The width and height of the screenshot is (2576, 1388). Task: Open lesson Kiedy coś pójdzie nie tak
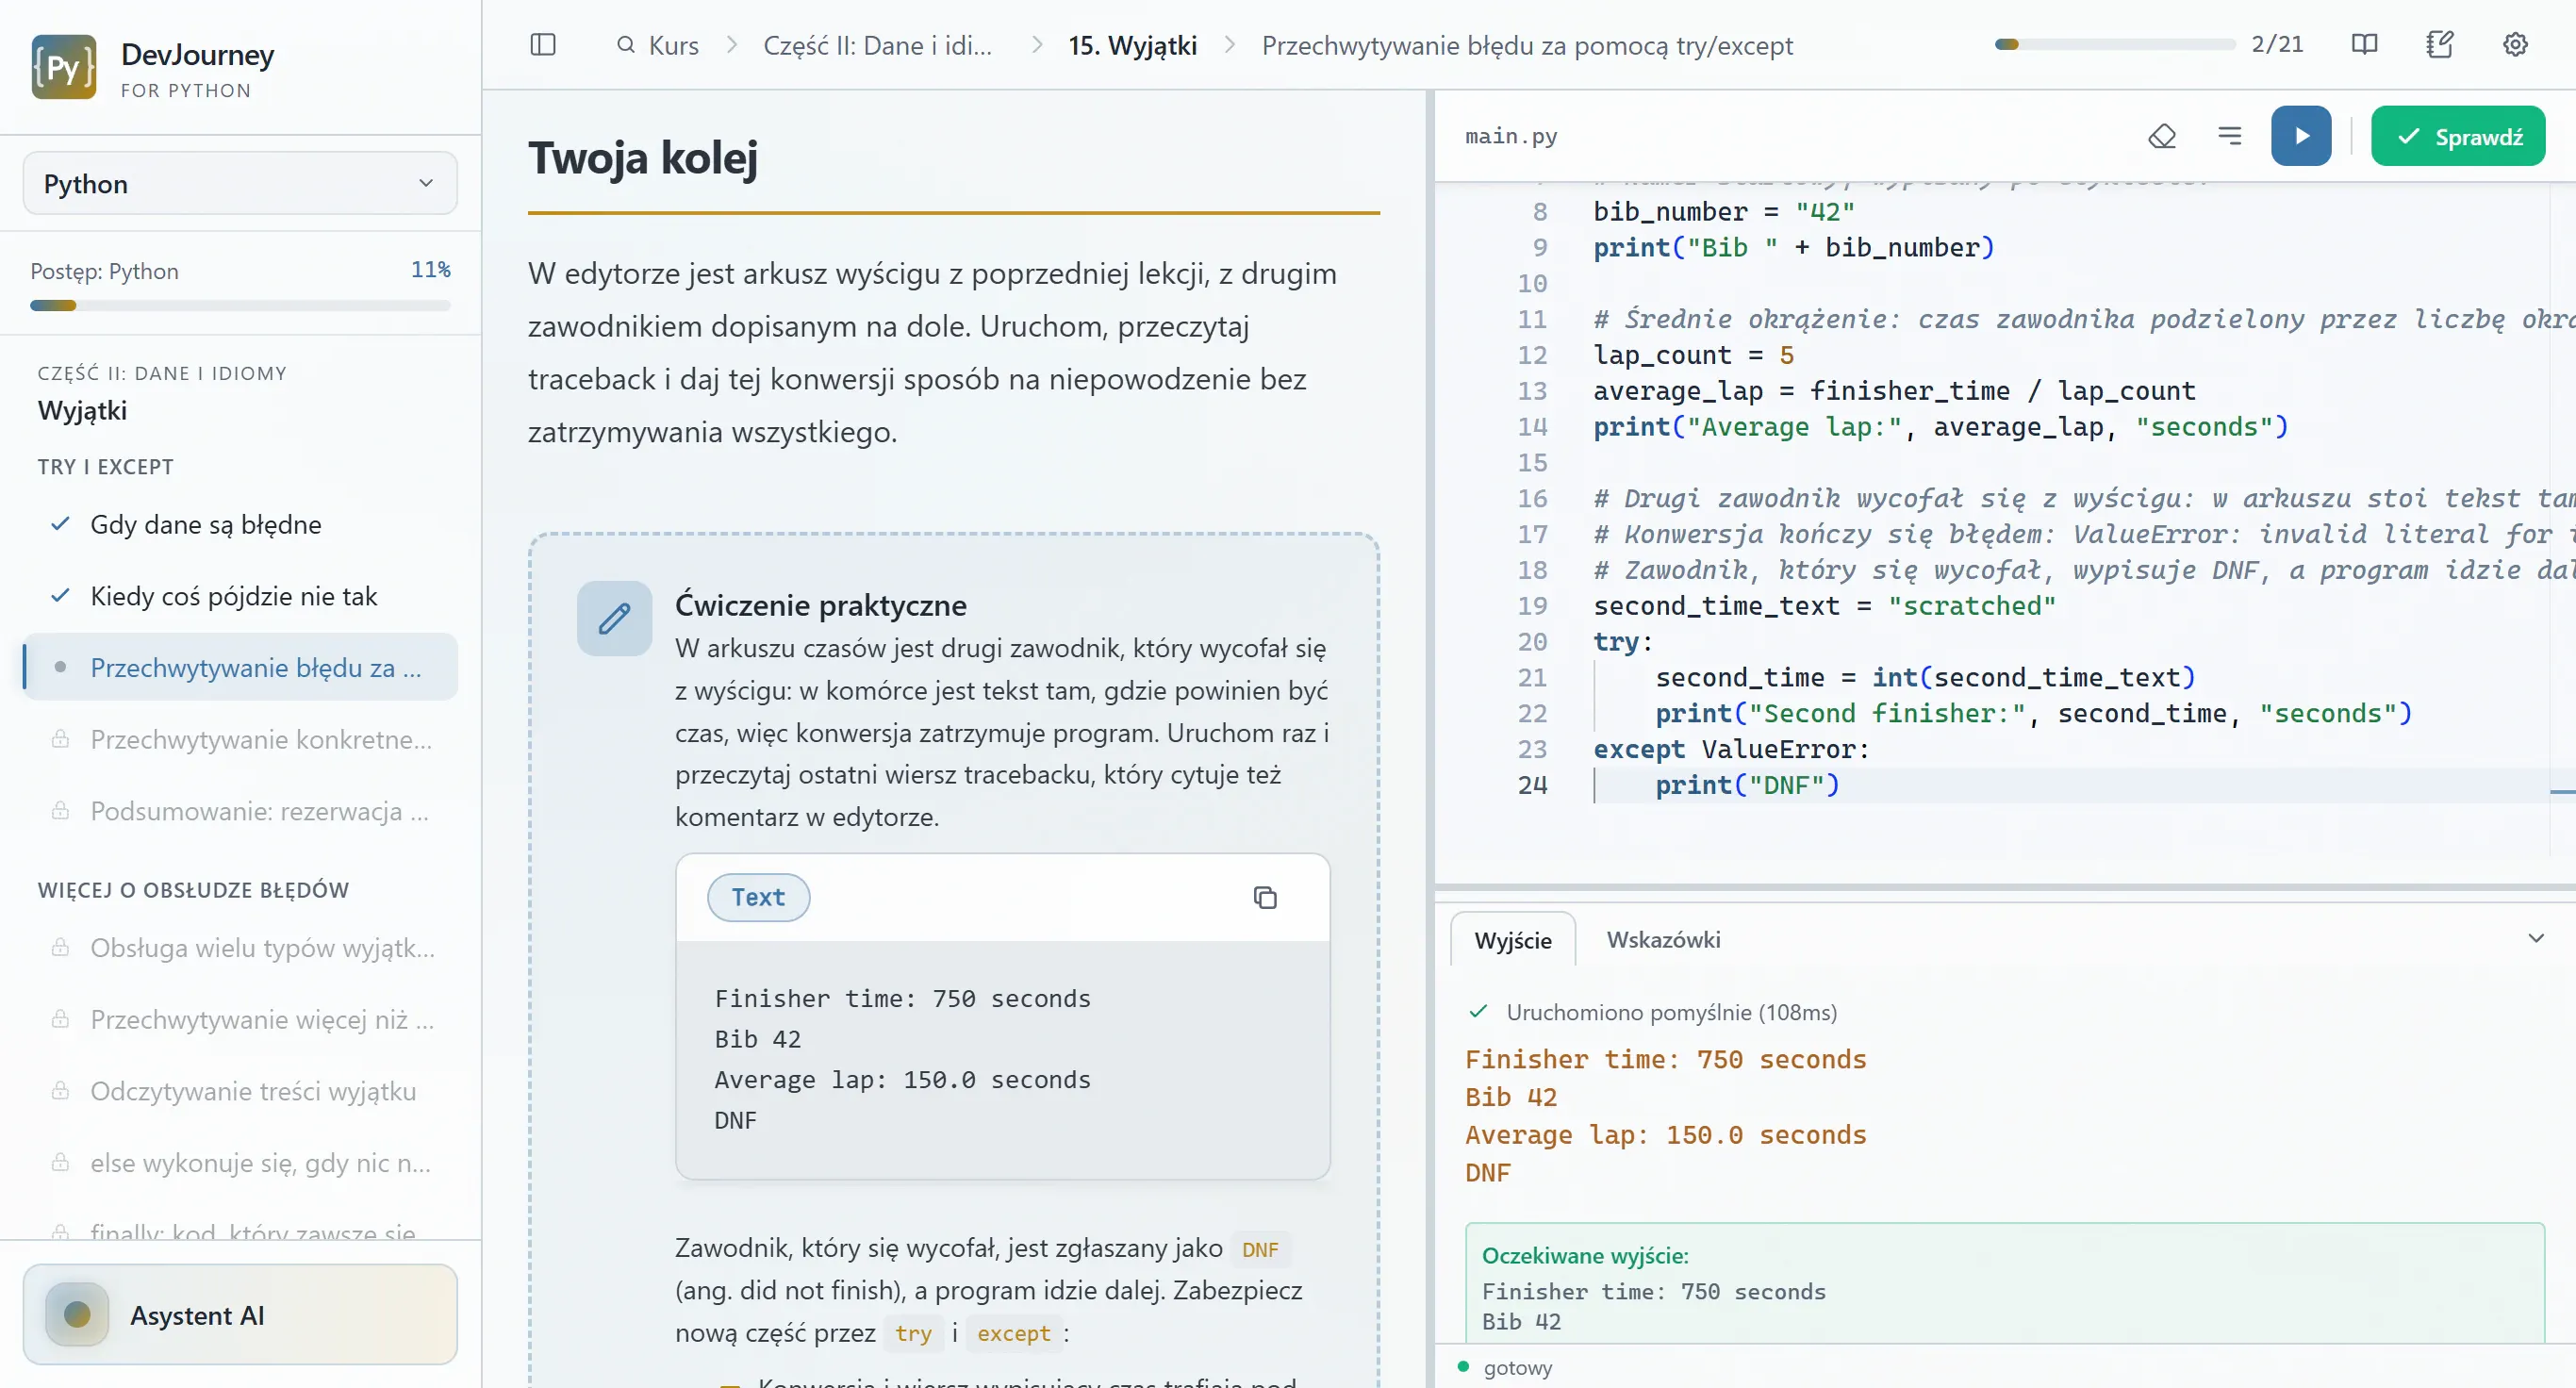tap(240, 596)
